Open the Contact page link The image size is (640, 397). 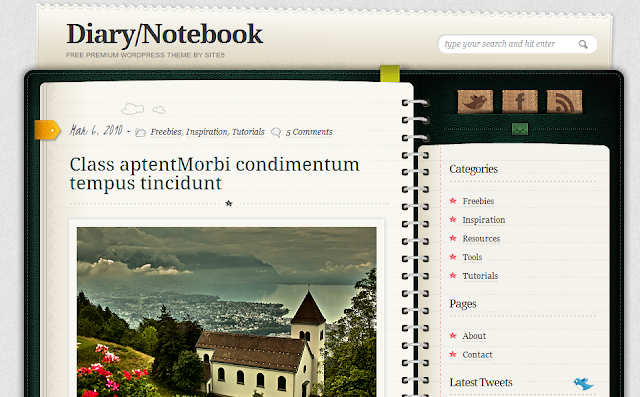[x=477, y=355]
